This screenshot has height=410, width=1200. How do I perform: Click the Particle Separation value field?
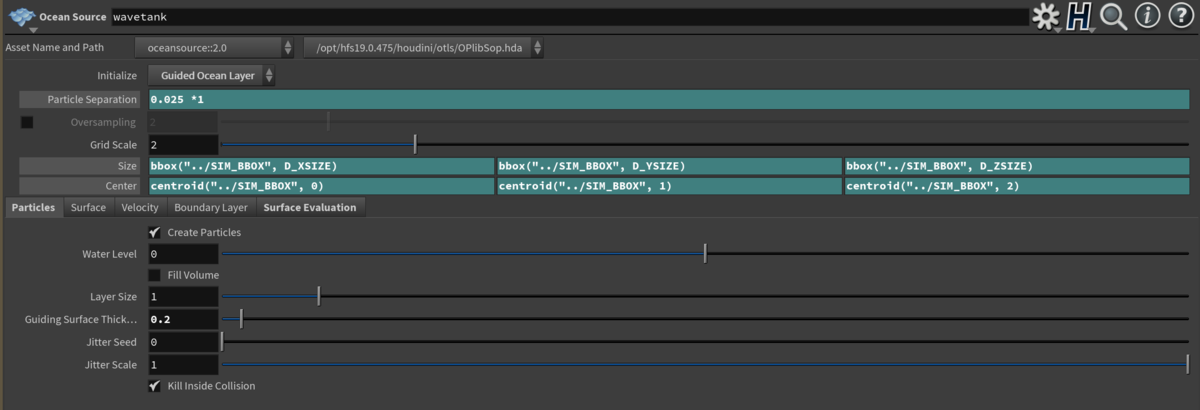(x=669, y=99)
